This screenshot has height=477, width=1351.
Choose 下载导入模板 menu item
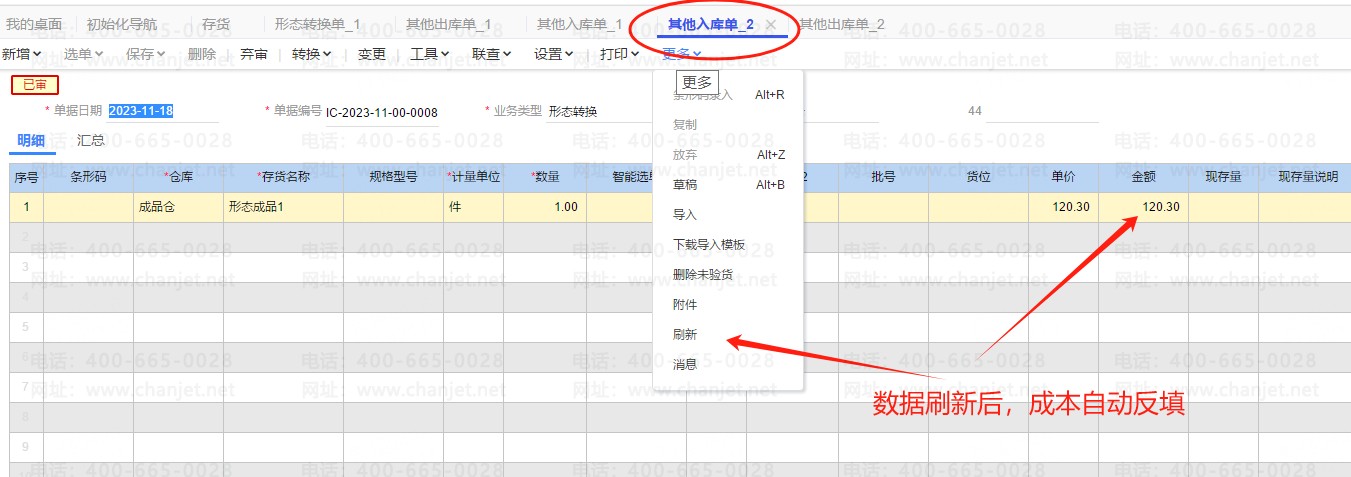[728, 245]
